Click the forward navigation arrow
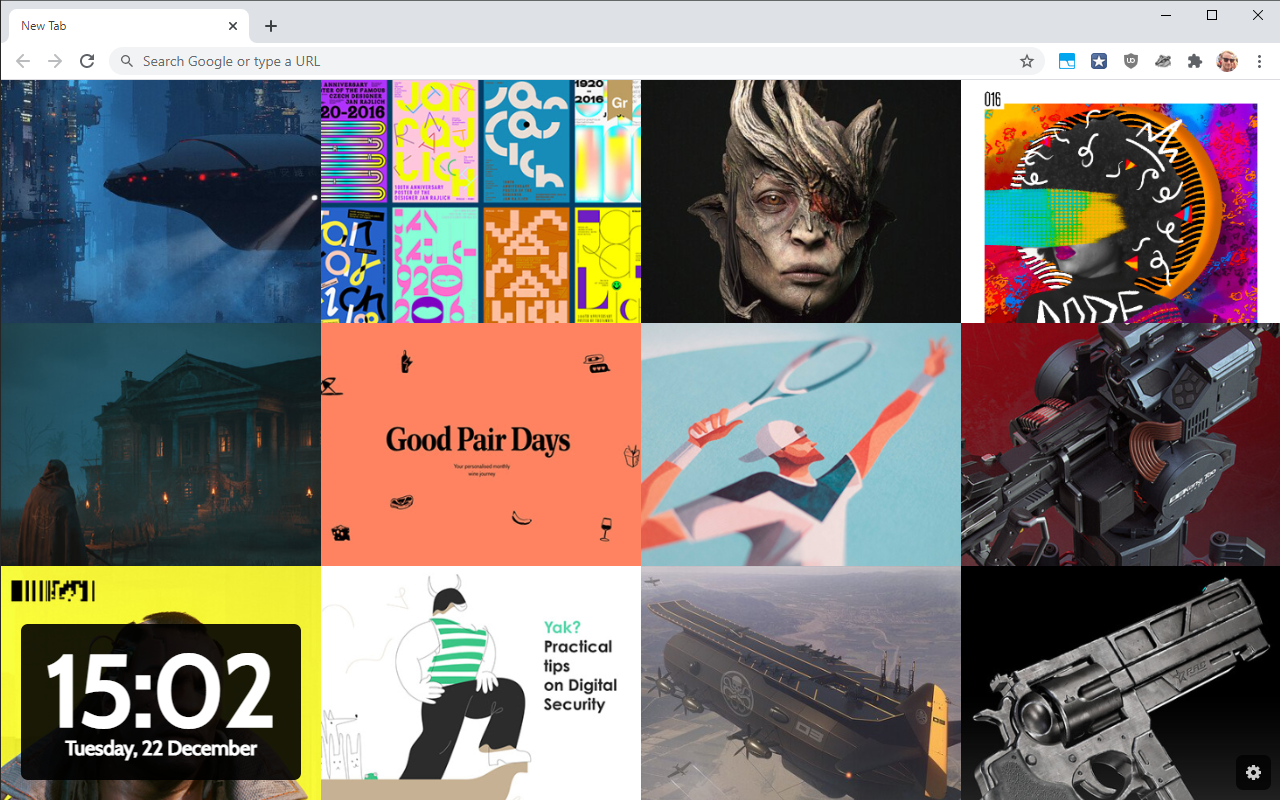Viewport: 1280px width, 800px height. point(55,61)
